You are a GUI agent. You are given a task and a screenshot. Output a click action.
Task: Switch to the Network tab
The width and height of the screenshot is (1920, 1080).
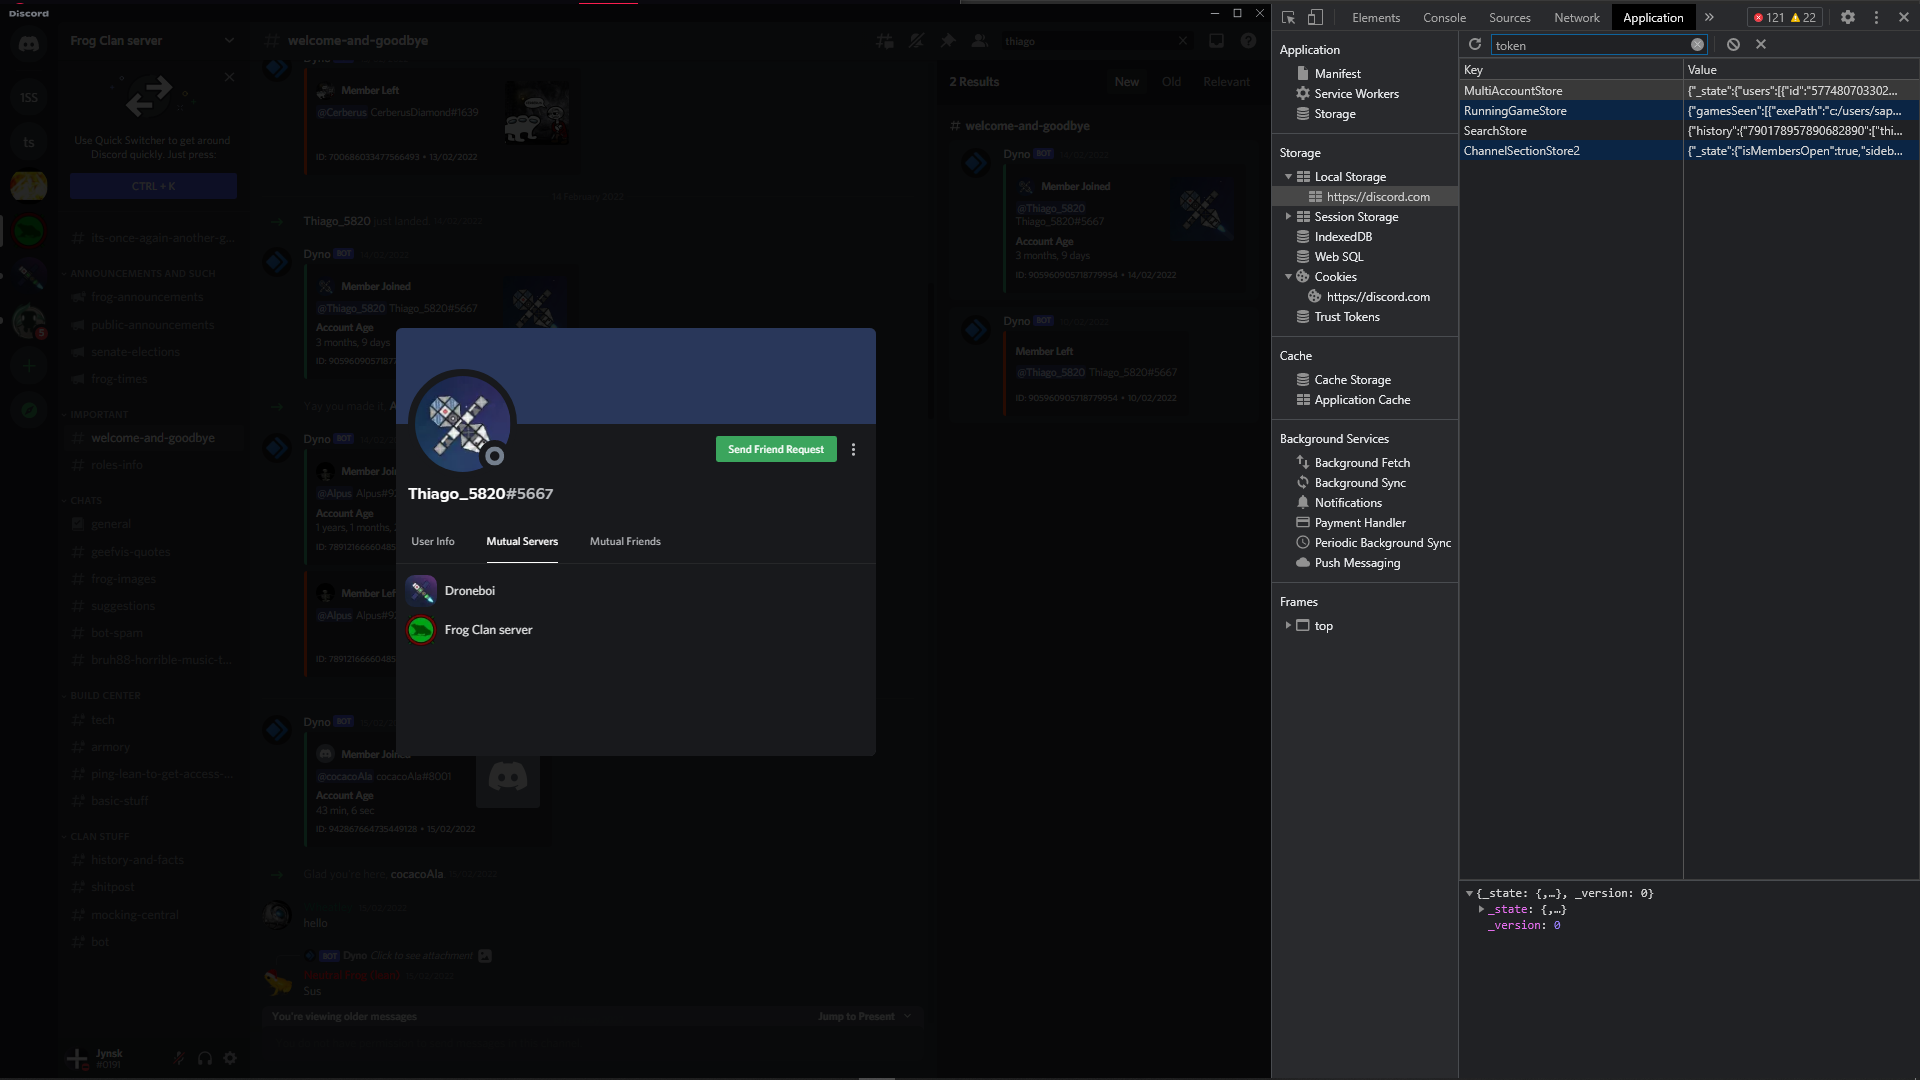[1576, 18]
